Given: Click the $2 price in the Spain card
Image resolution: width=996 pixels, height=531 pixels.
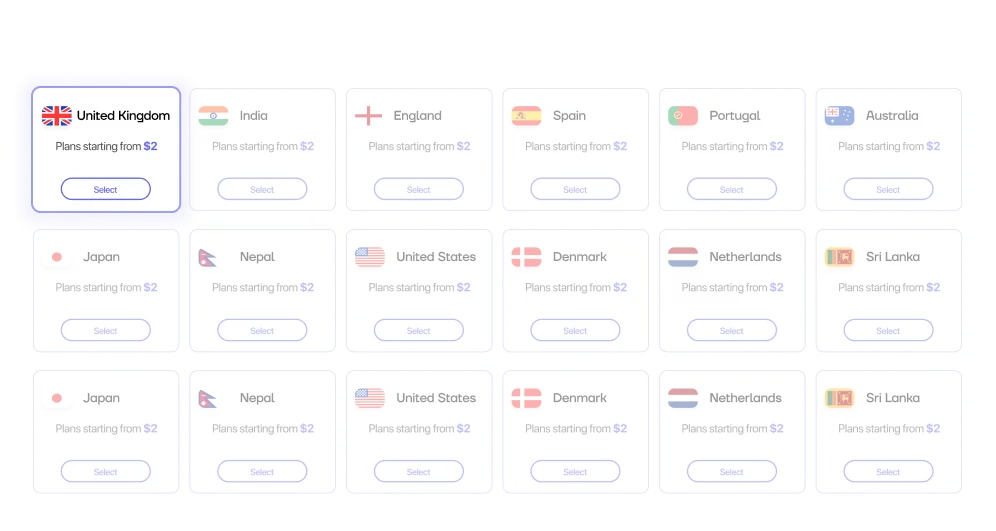Looking at the screenshot, I should point(620,146).
